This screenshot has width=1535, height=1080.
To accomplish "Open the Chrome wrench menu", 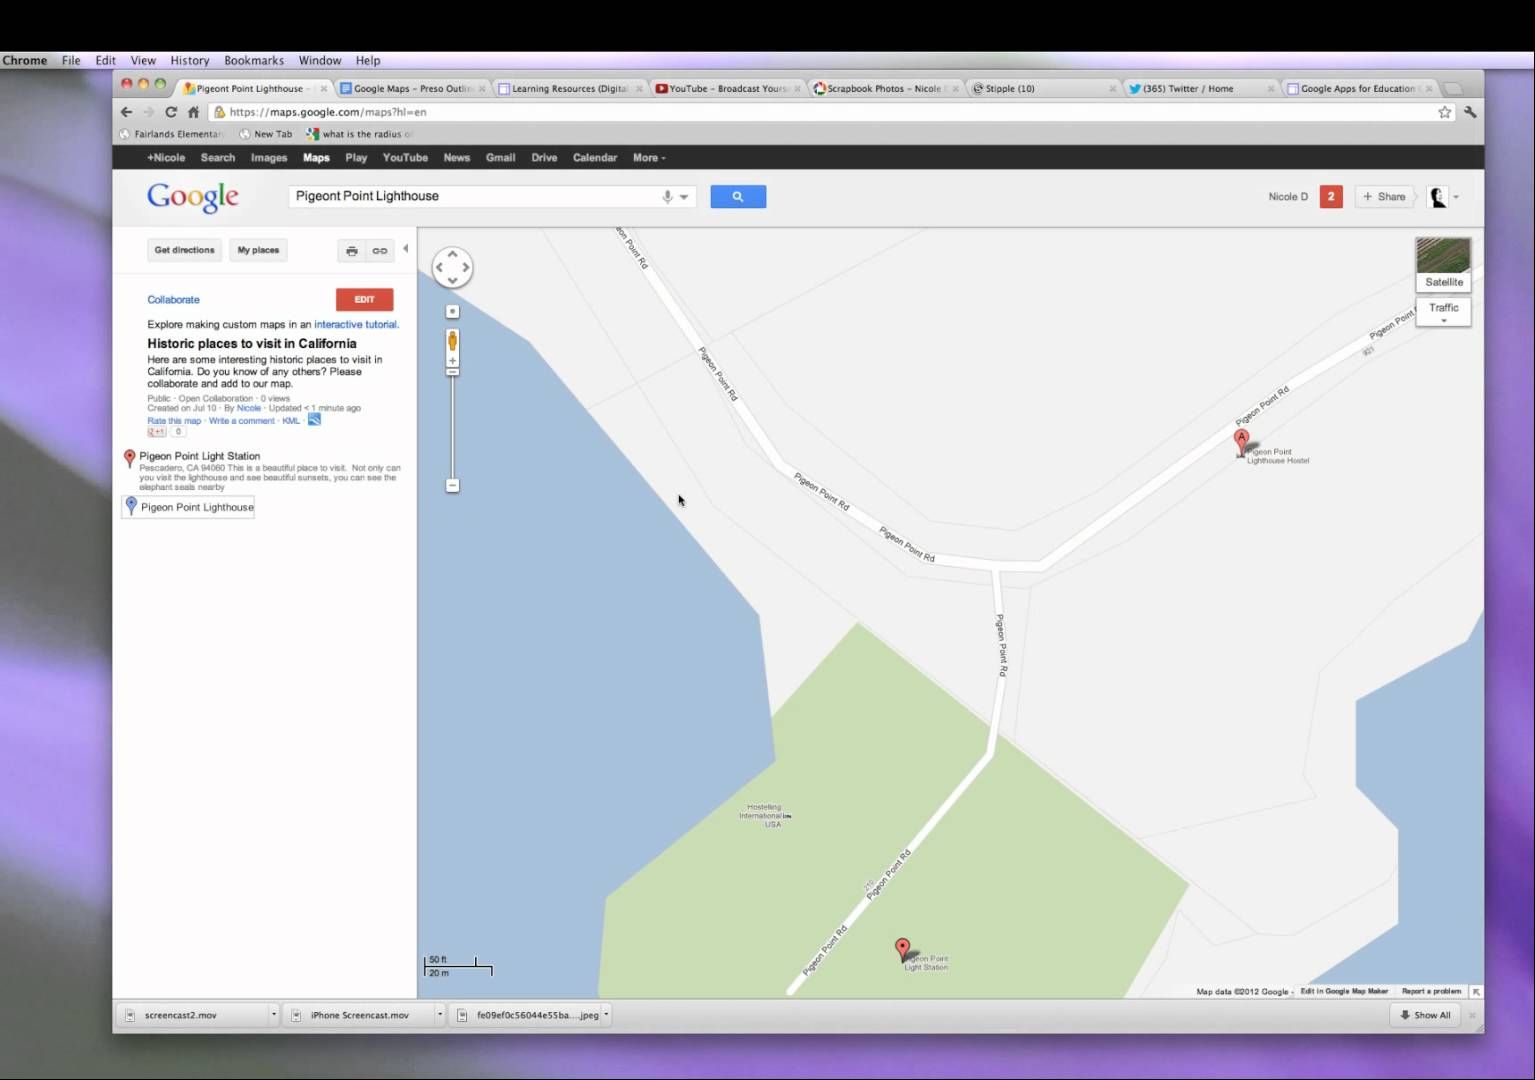I will 1470,112.
